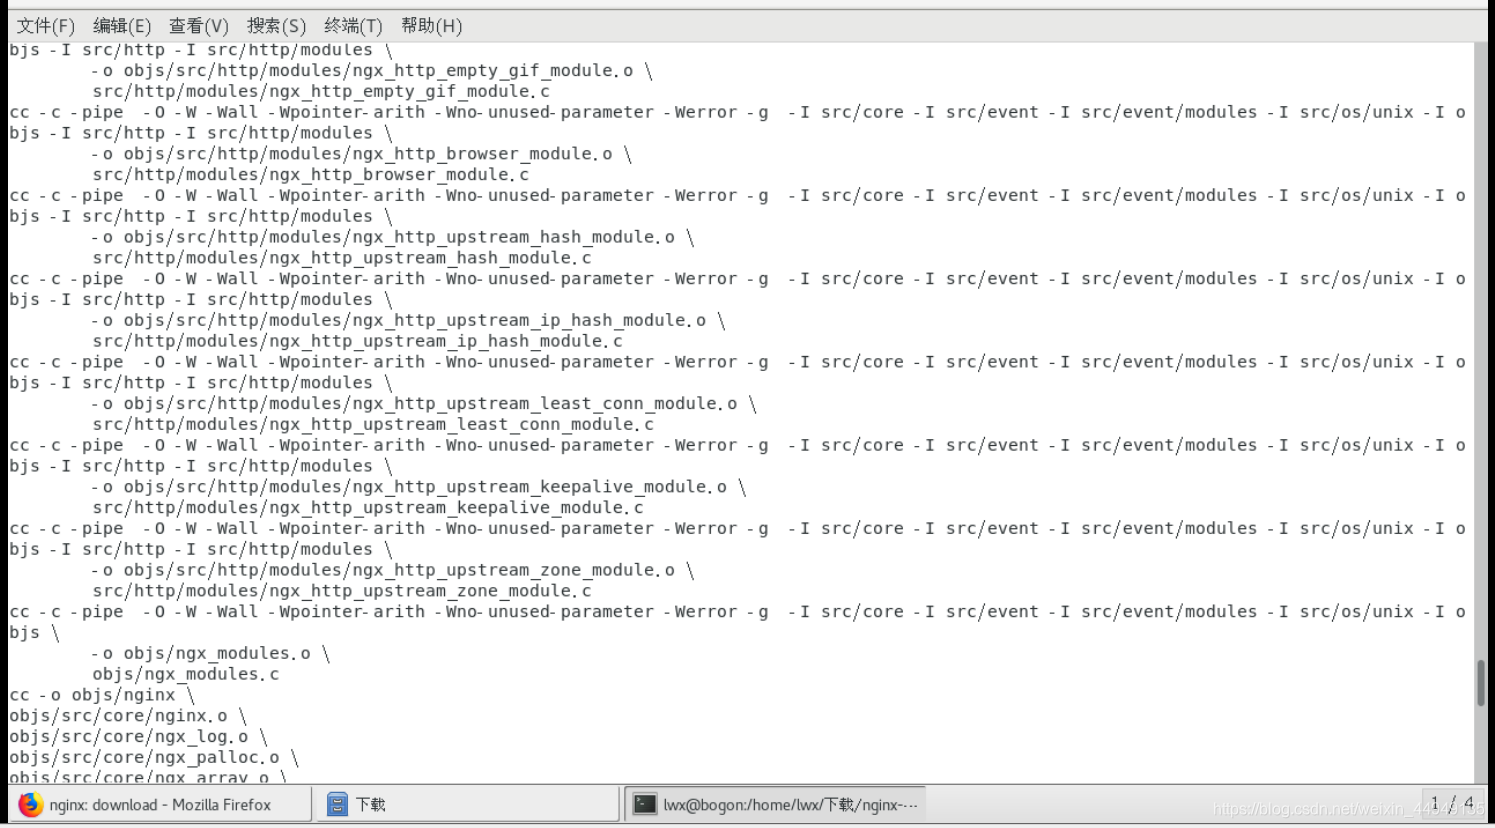Screen dimensions: 1495x828
Task: Click text objs/src/http/modules/ngx_http_browser_module.o
Action: pyautogui.click(x=367, y=153)
